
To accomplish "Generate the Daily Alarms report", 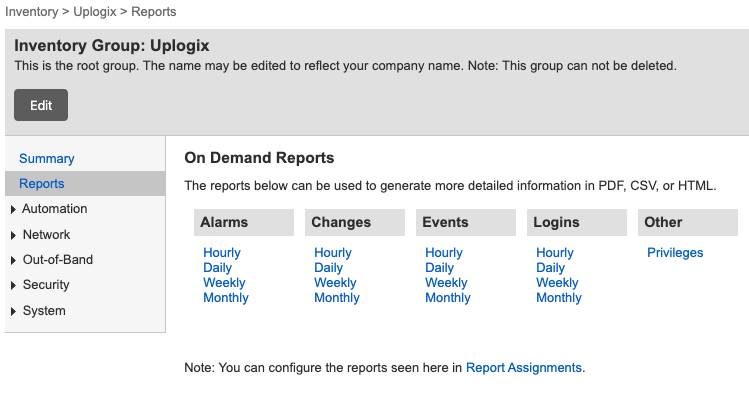I will click(x=217, y=267).
